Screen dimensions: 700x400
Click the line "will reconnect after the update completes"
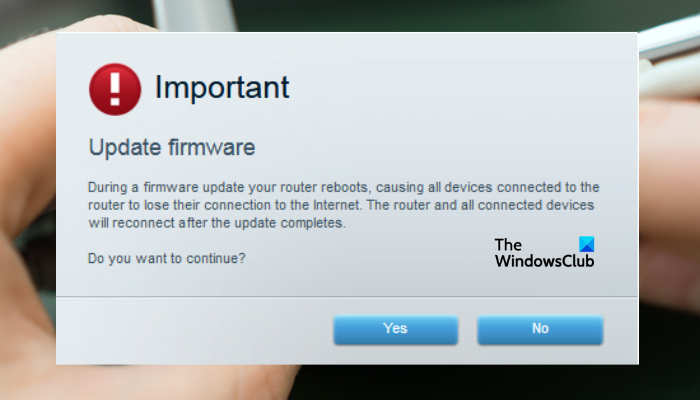coord(217,223)
